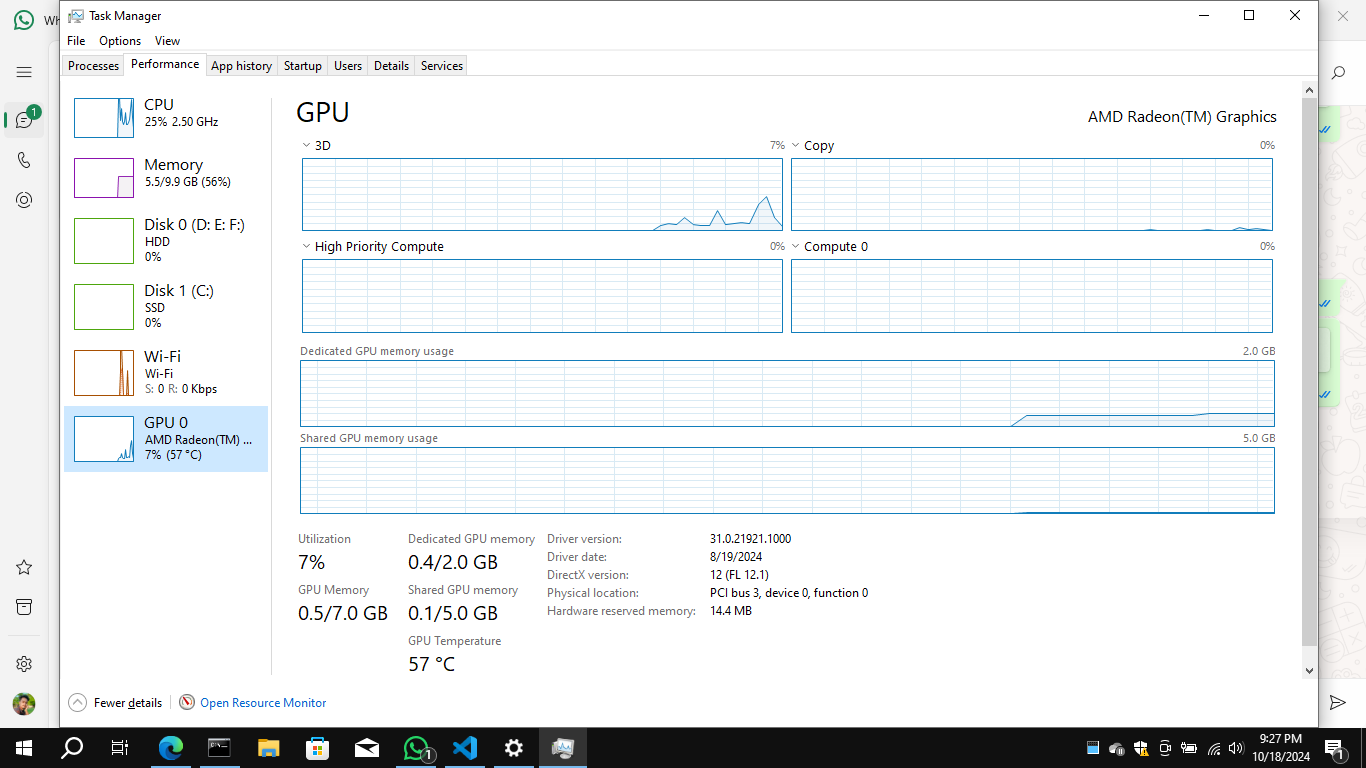Switch to the Startup tab
The width and height of the screenshot is (1366, 768).
coord(303,65)
